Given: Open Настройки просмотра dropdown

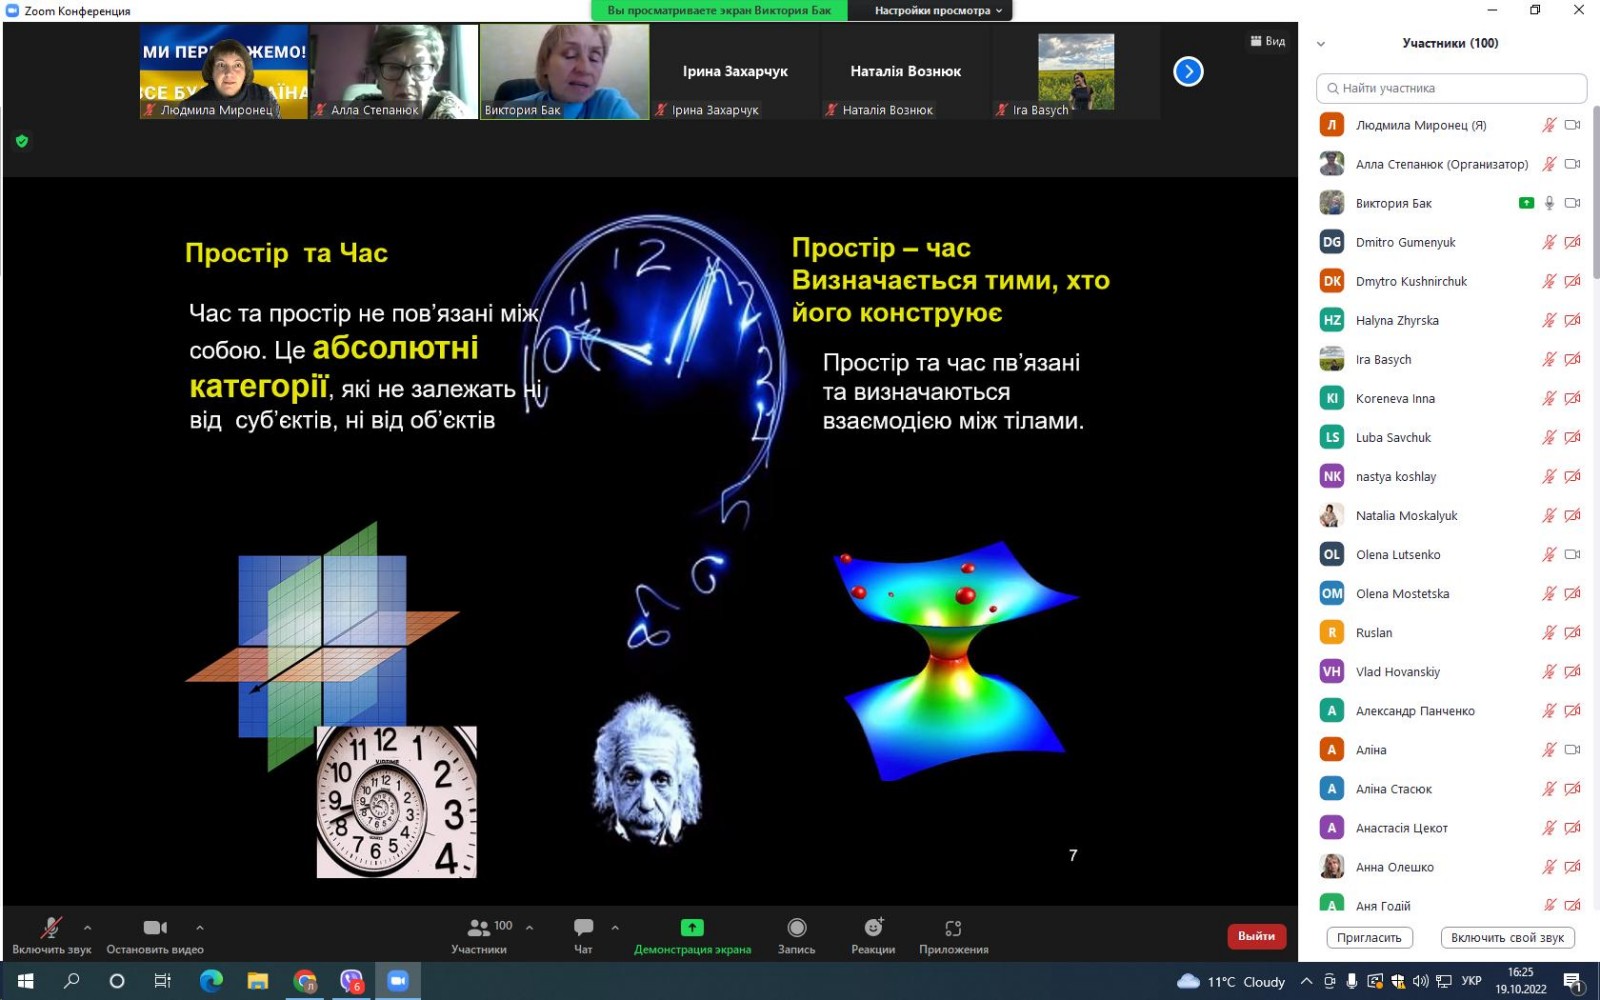Looking at the screenshot, I should [937, 11].
